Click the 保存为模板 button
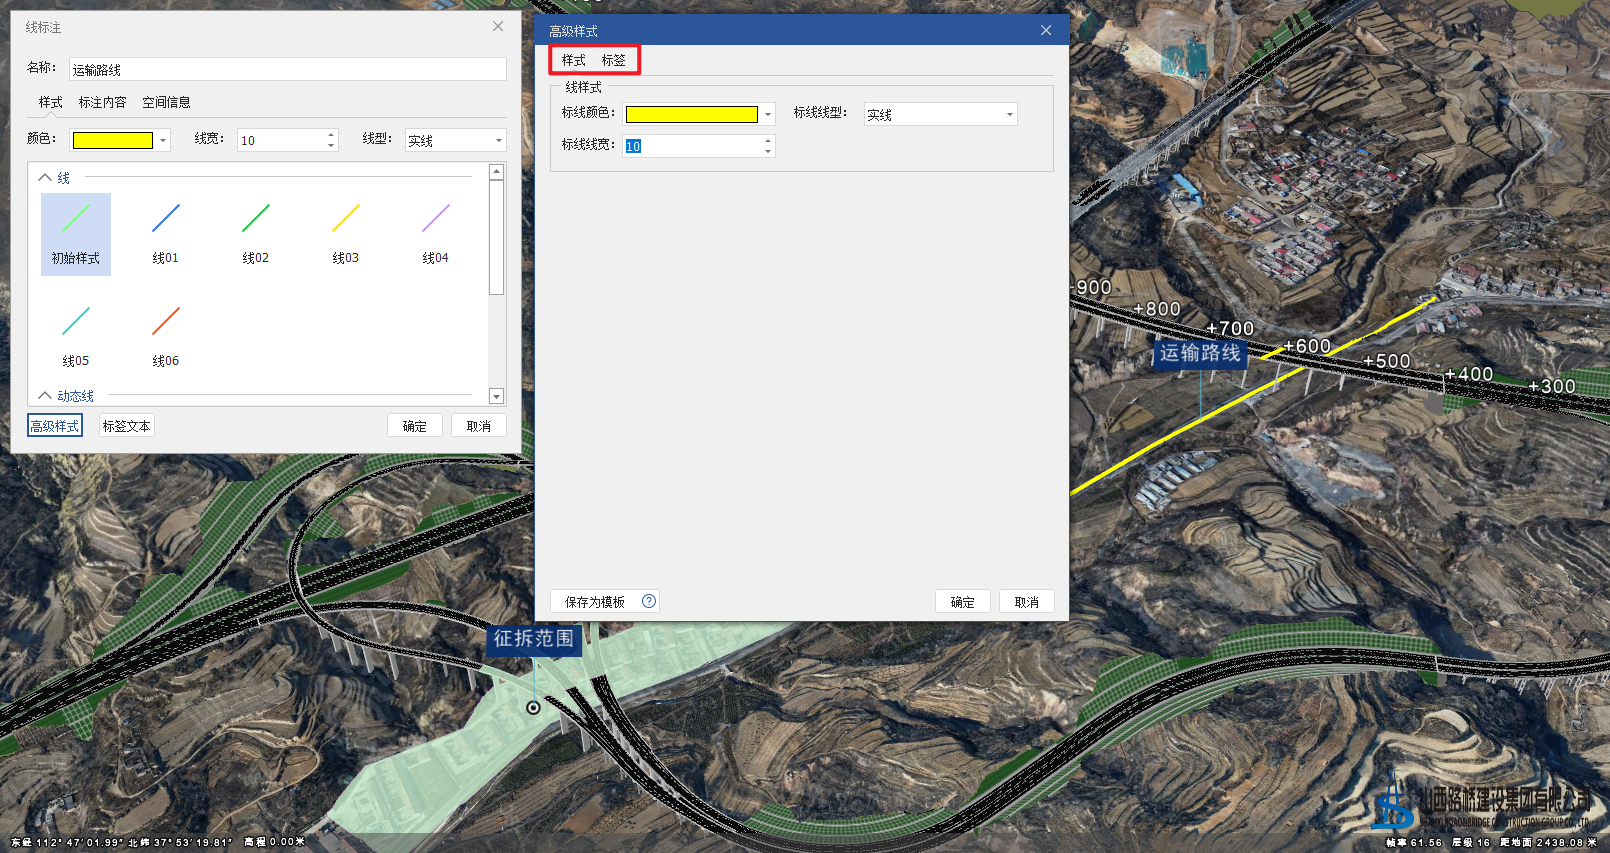The width and height of the screenshot is (1610, 853). [x=594, y=602]
